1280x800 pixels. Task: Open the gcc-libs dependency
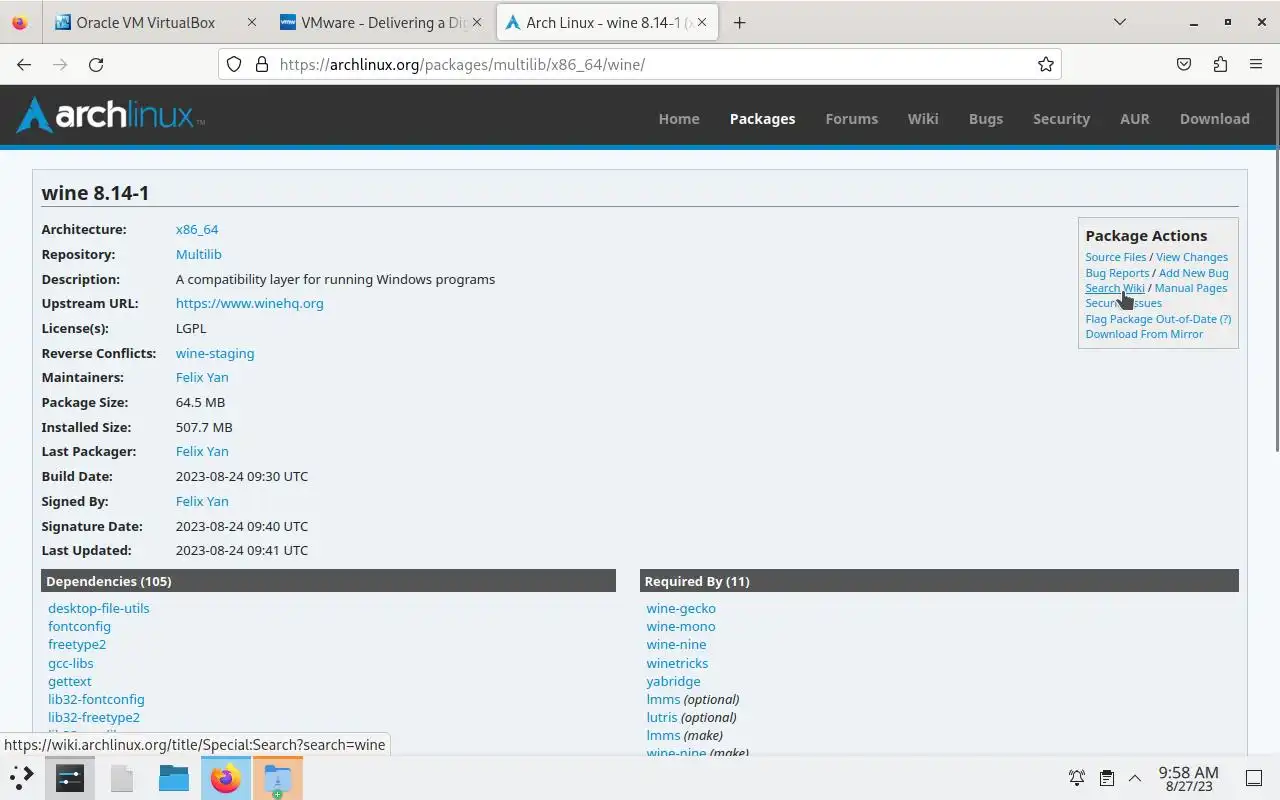coord(71,663)
